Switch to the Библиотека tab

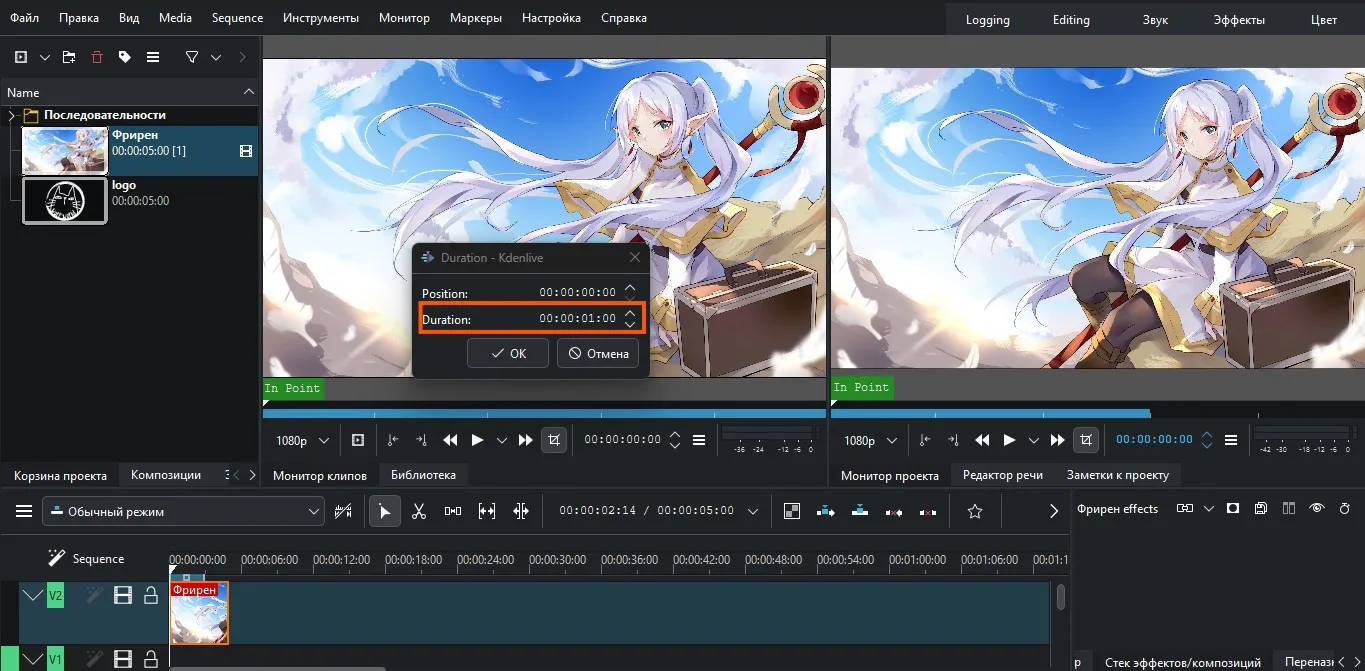(x=423, y=475)
